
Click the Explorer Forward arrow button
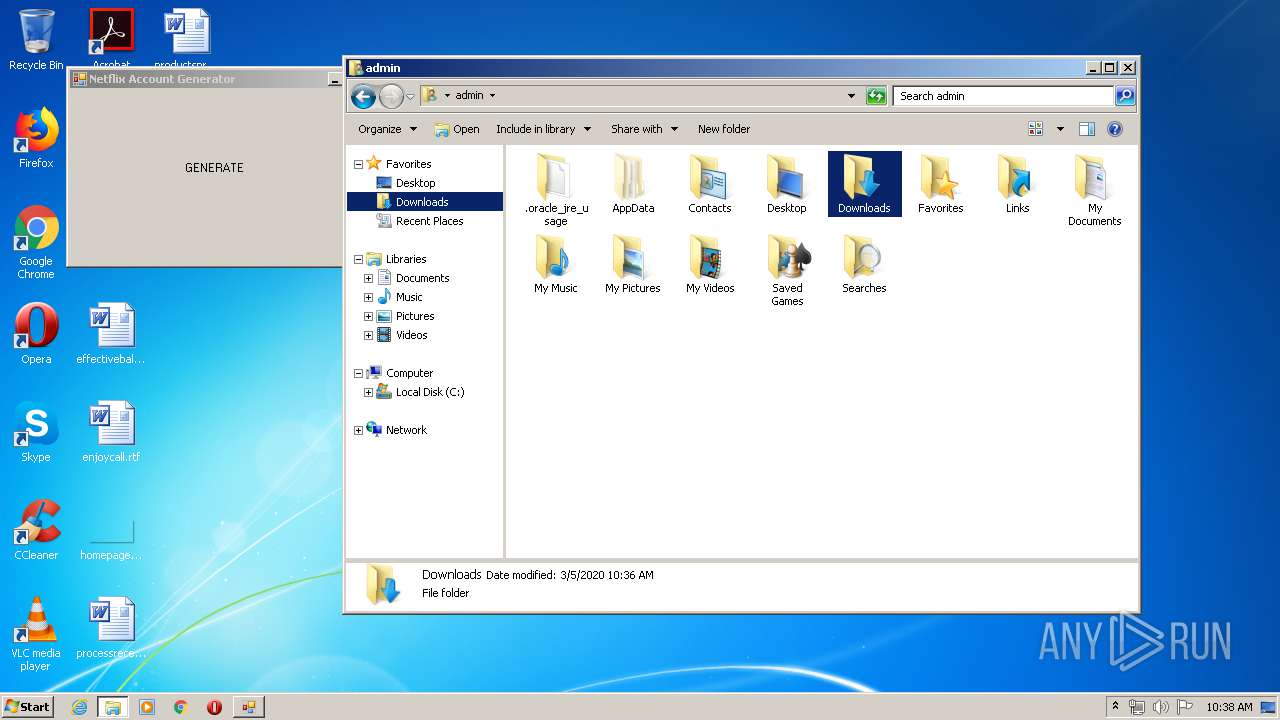pos(391,96)
